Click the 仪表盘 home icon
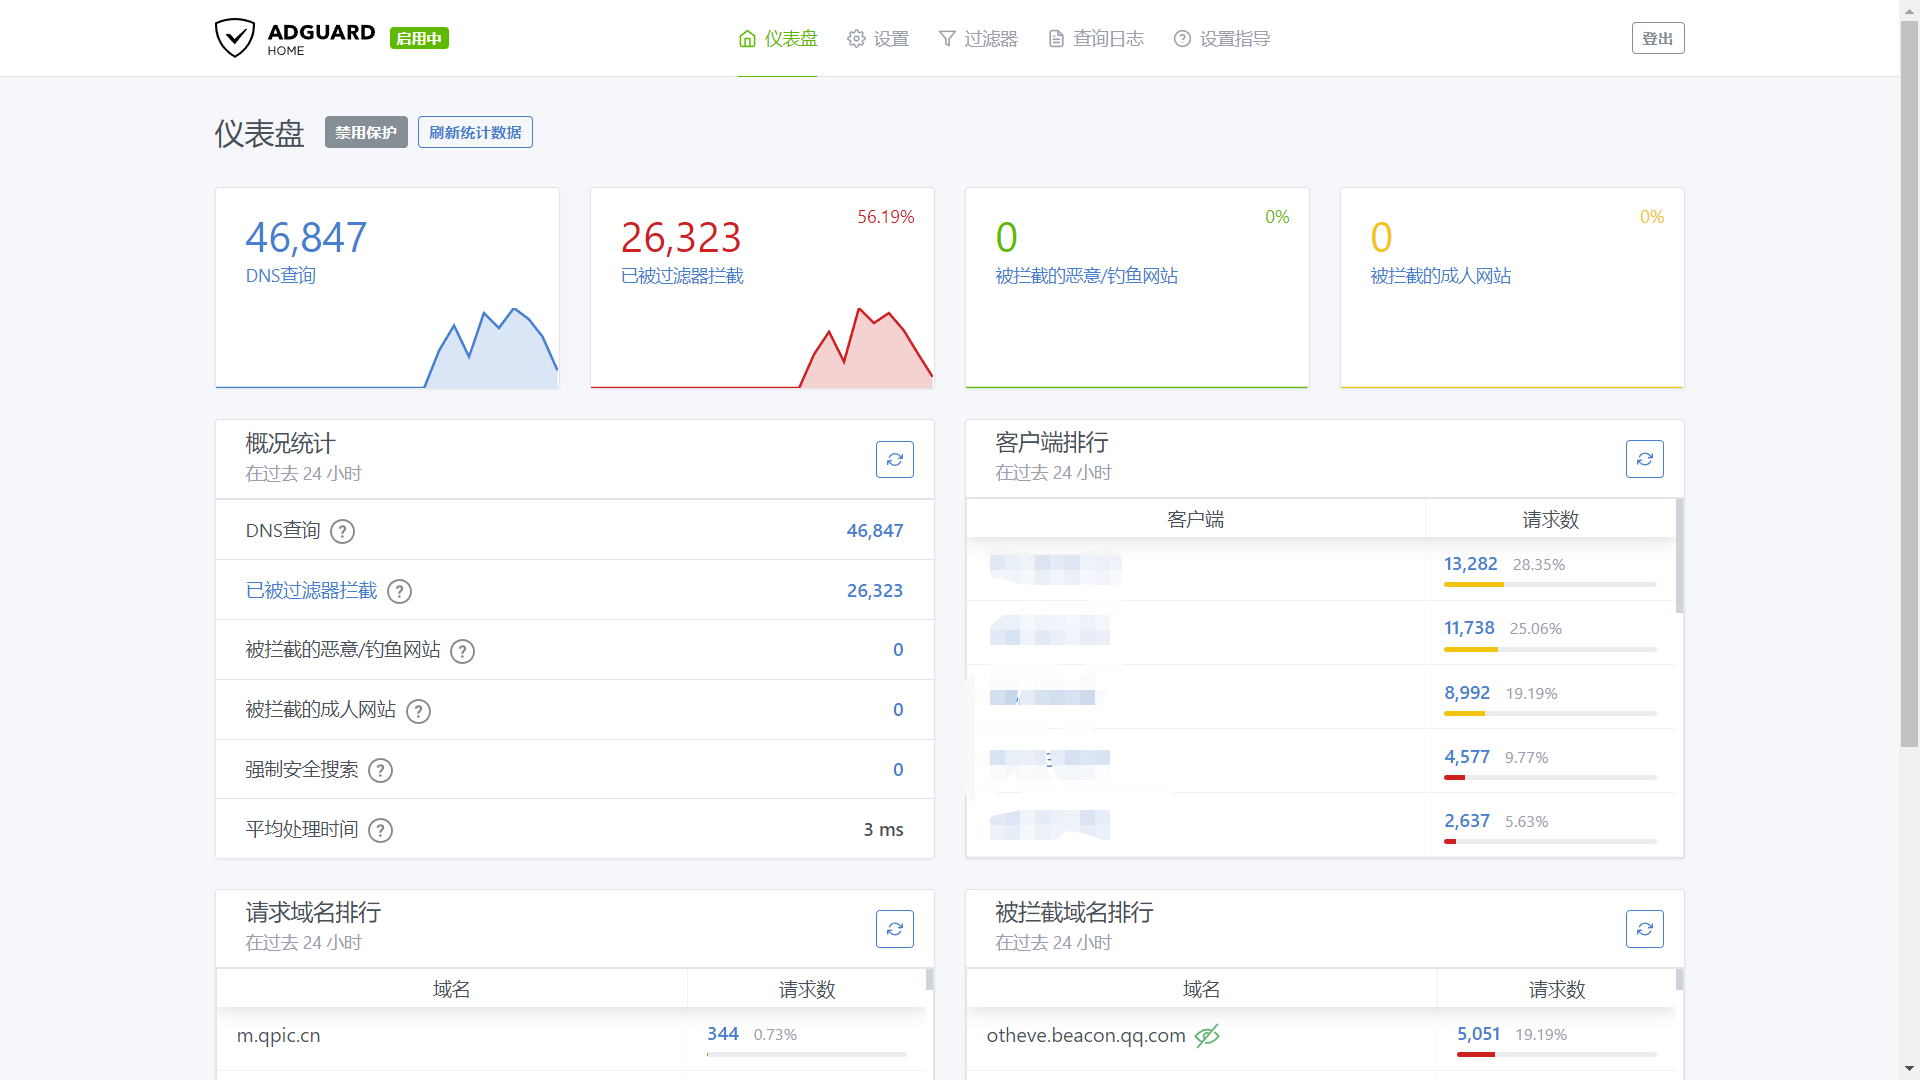The height and width of the screenshot is (1080, 1920). point(747,38)
